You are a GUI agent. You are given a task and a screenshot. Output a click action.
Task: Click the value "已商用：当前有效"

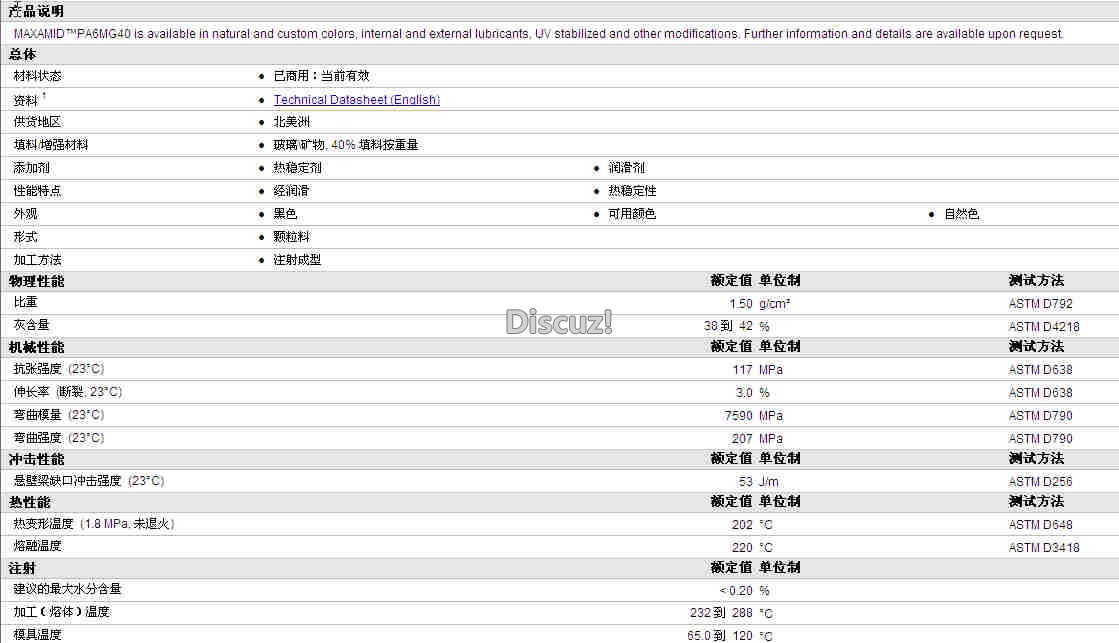coord(321,76)
